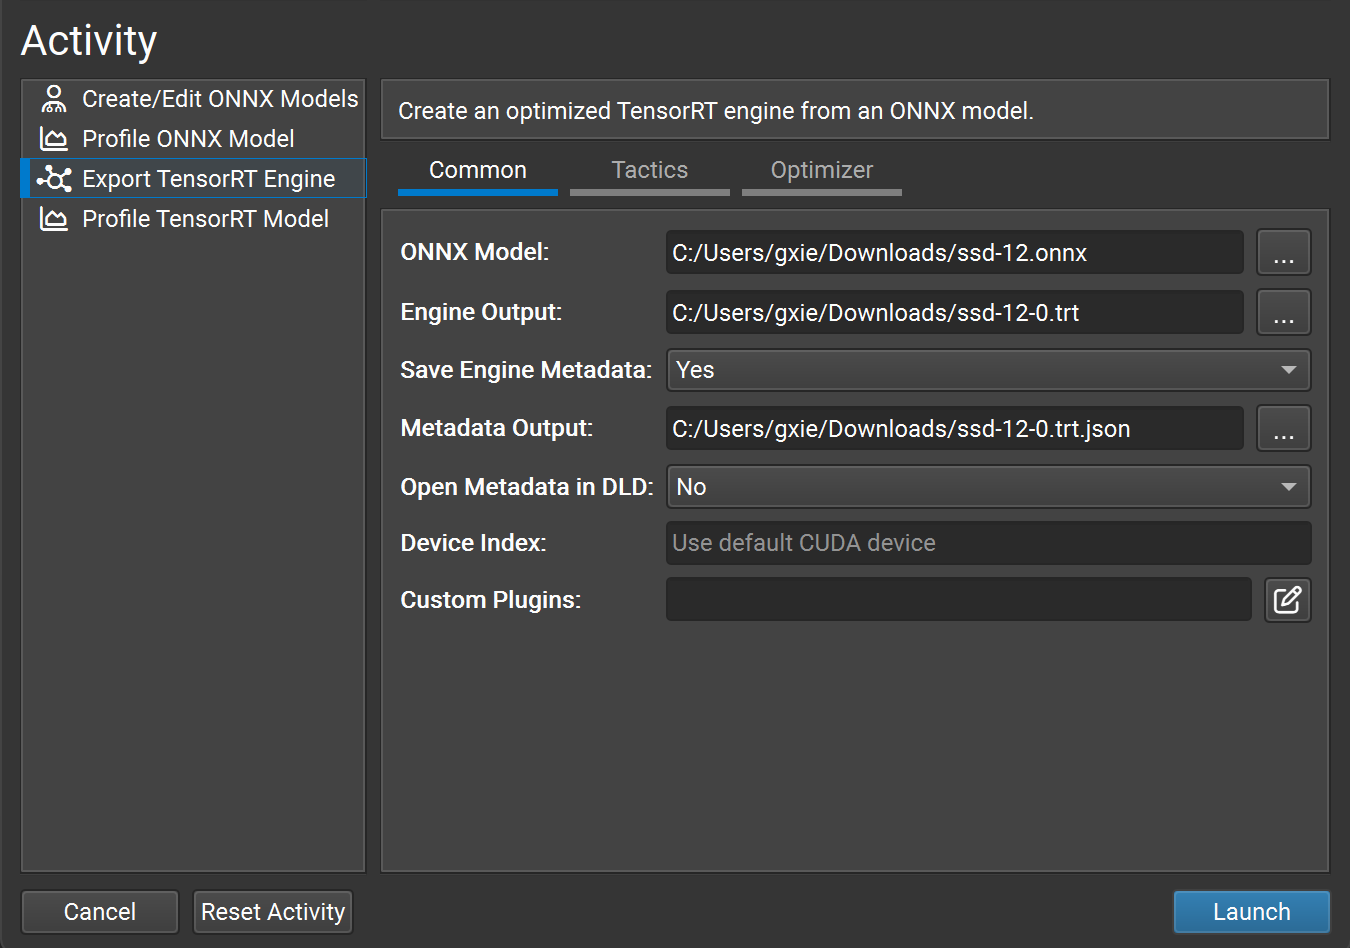The width and height of the screenshot is (1350, 948).
Task: Cancel the export activity
Action: (99, 911)
